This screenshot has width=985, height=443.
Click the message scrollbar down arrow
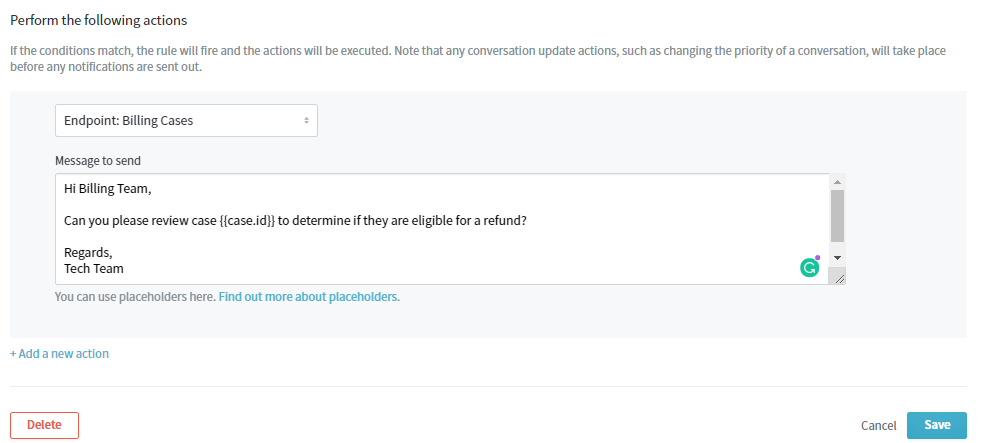(838, 257)
